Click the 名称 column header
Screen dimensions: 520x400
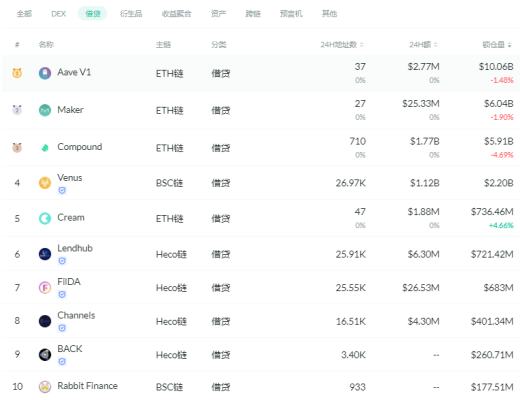46,44
